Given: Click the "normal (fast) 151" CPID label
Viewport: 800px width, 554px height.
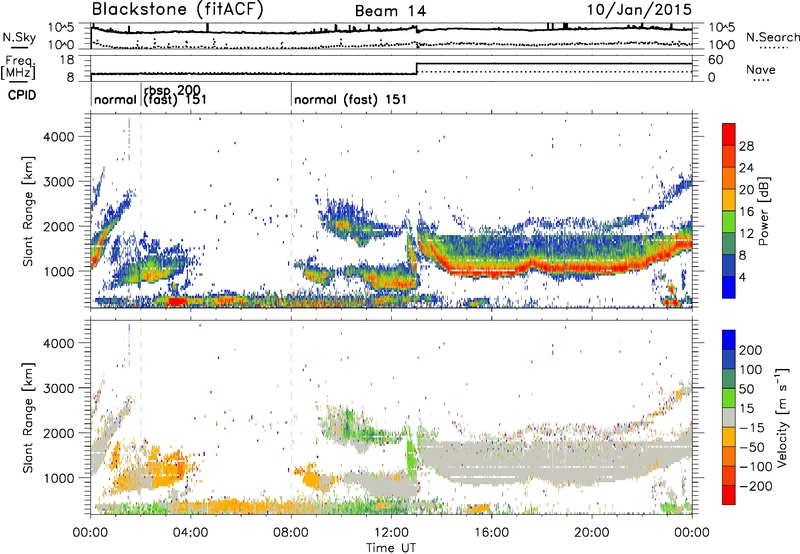Looking at the screenshot, I should pos(351,99).
